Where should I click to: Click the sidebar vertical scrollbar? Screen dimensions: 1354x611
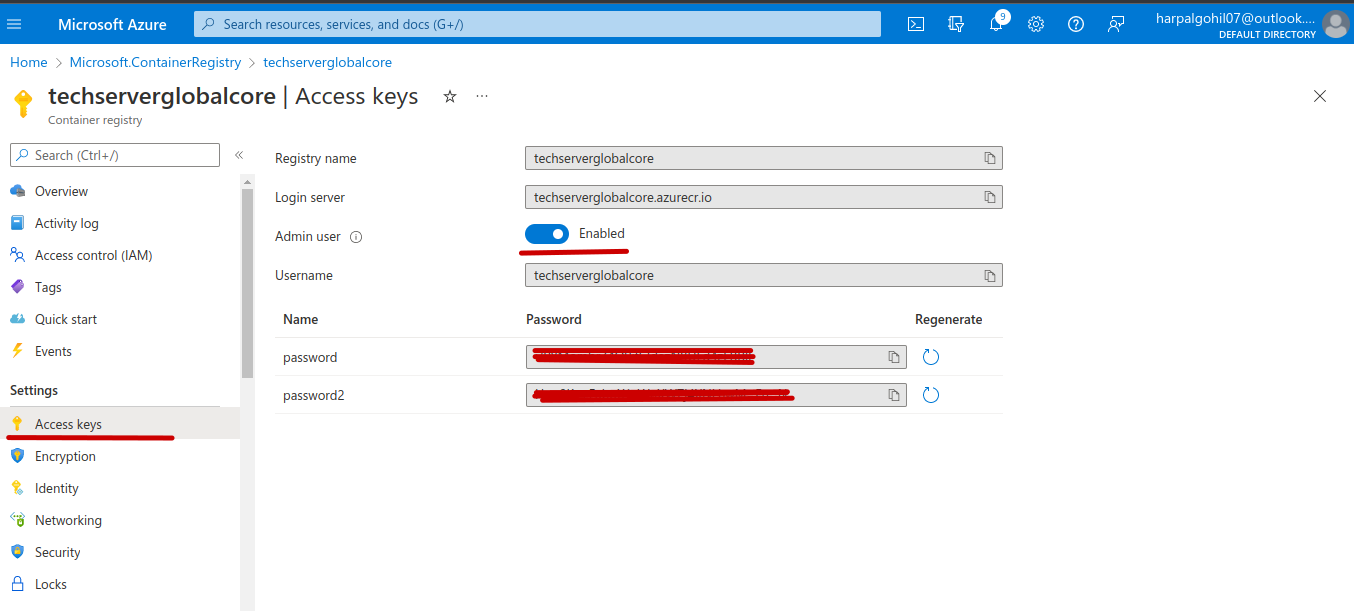pyautogui.click(x=247, y=285)
